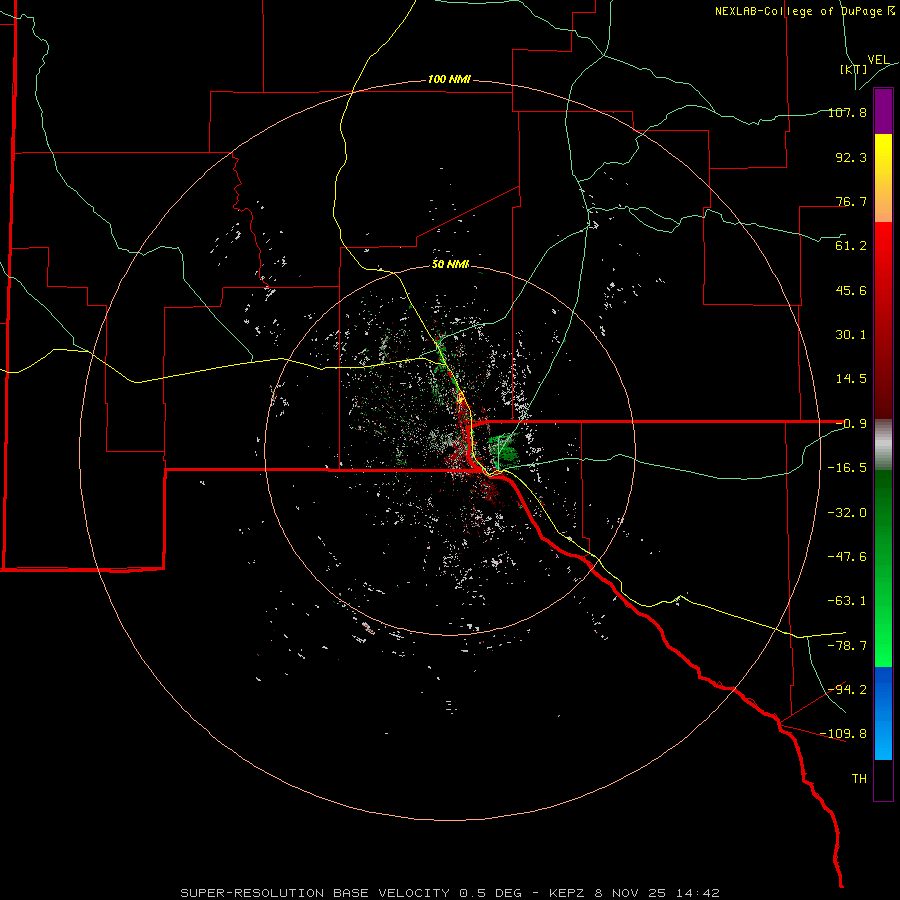Click the -63.1 scale value

point(847,601)
